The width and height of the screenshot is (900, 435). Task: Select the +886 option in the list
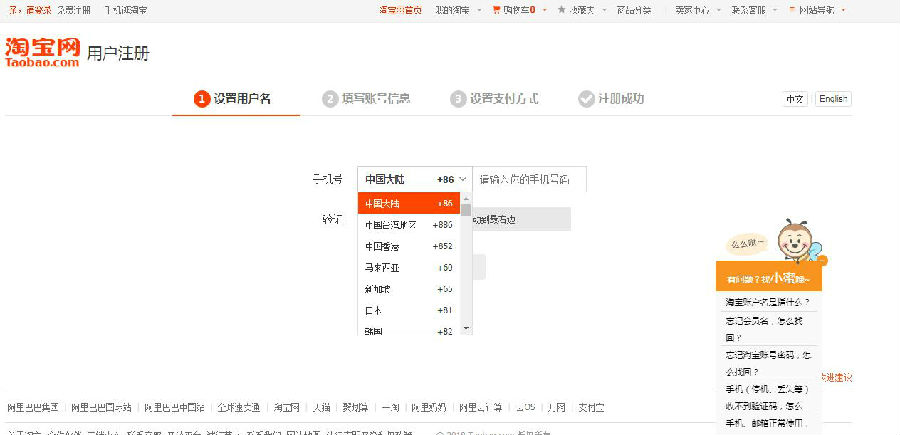click(x=409, y=225)
